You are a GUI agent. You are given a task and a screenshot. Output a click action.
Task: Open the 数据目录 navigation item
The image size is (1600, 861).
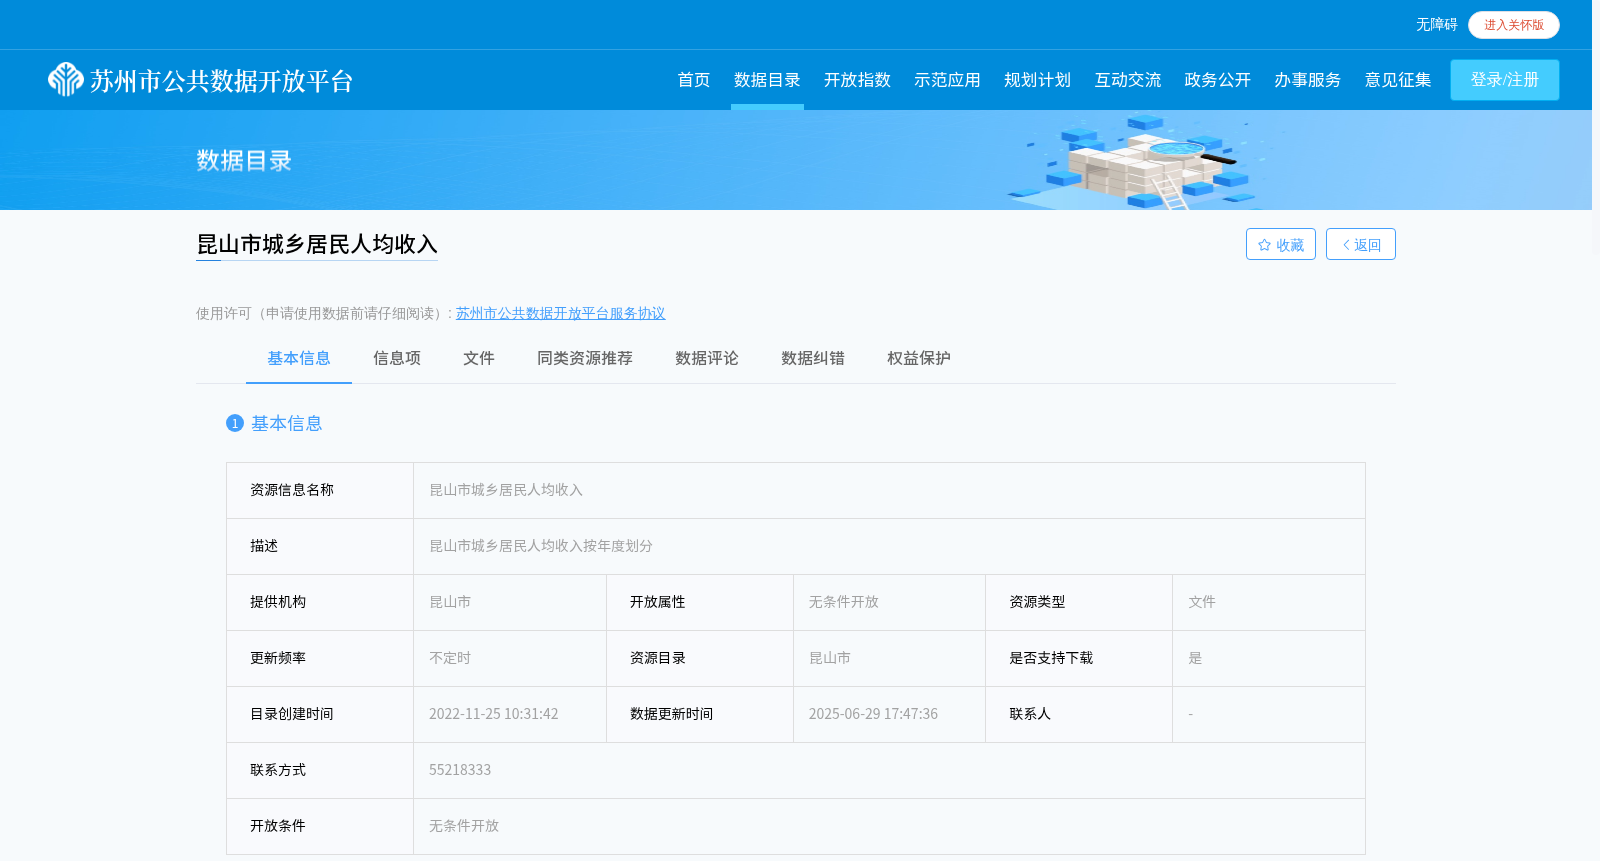coord(767,80)
